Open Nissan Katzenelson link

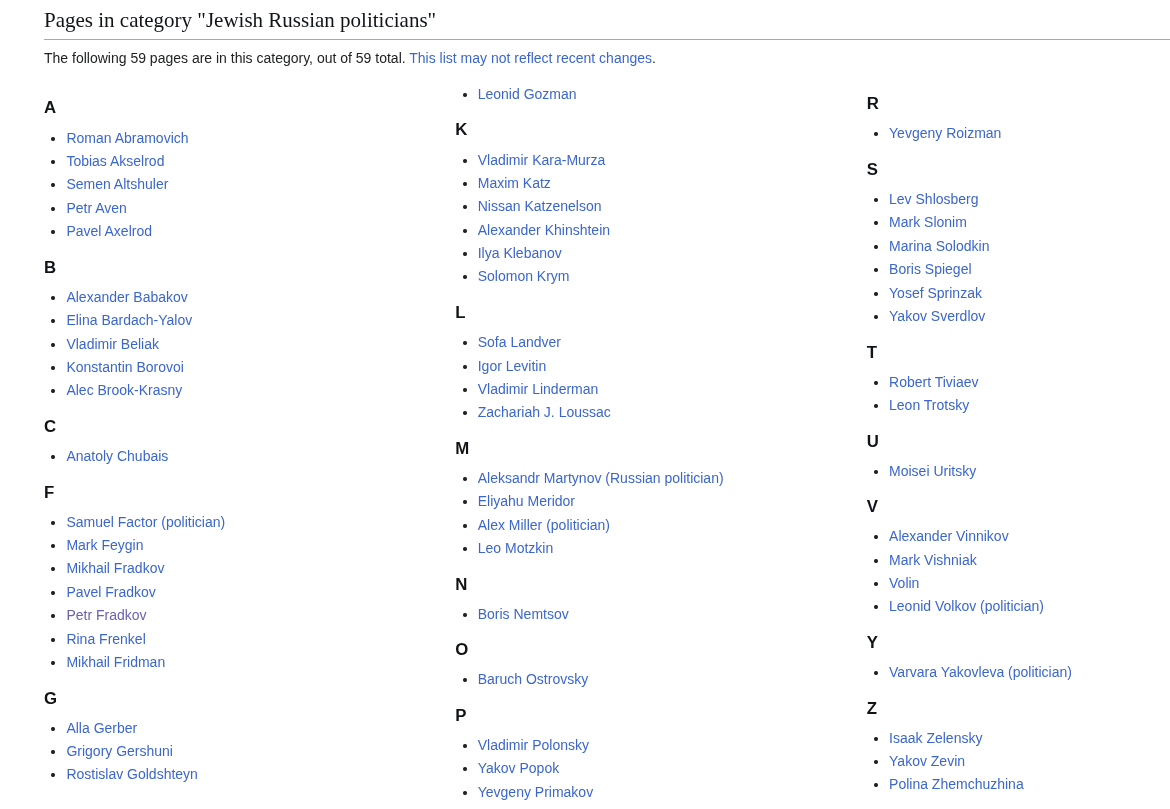click(x=539, y=207)
